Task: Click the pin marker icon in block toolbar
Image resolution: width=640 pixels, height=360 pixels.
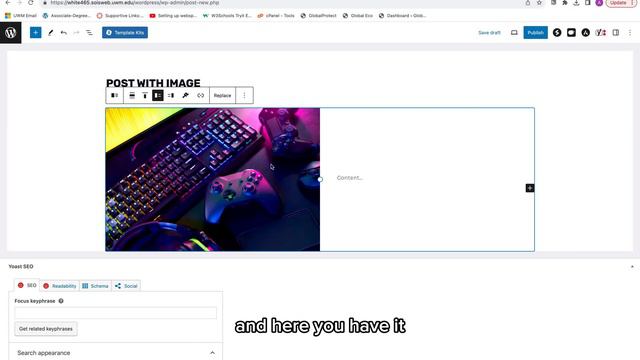Action: coord(185,96)
